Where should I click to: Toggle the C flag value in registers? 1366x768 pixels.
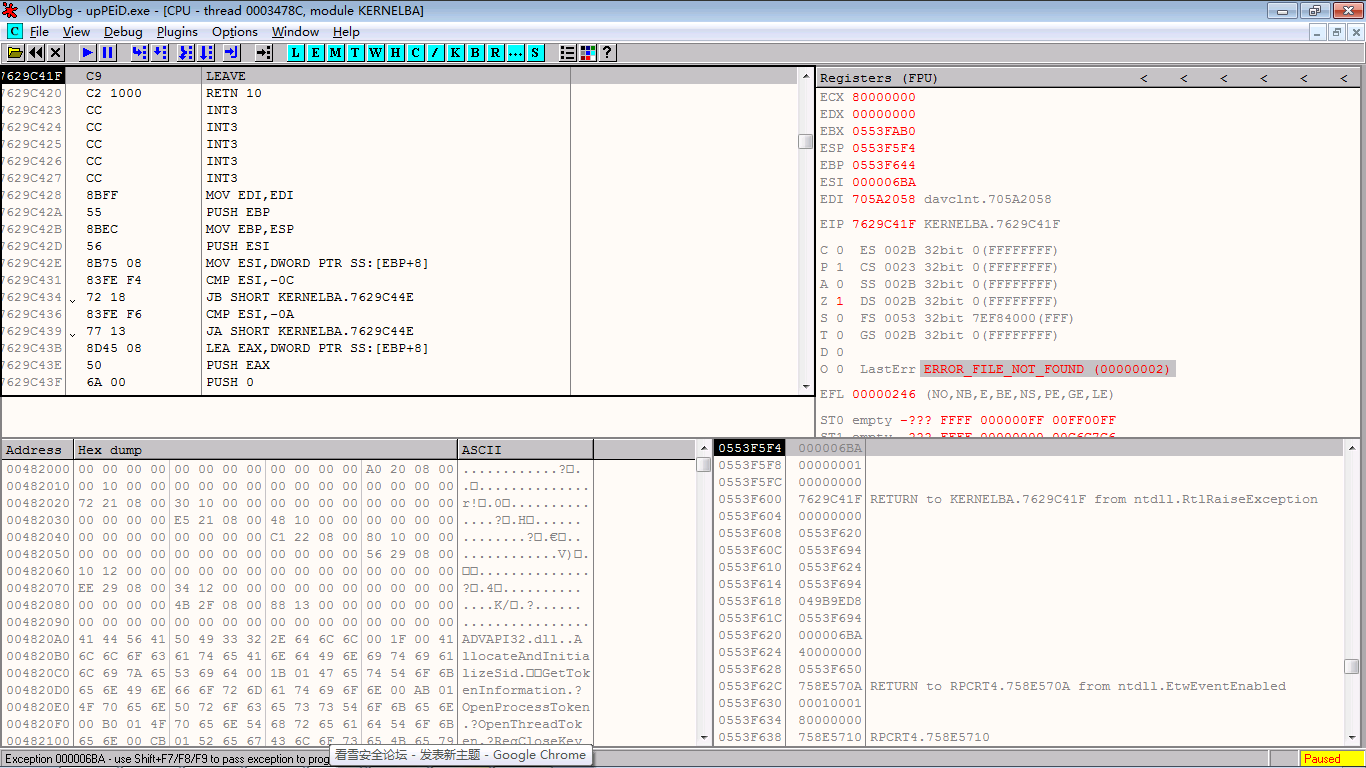840,250
